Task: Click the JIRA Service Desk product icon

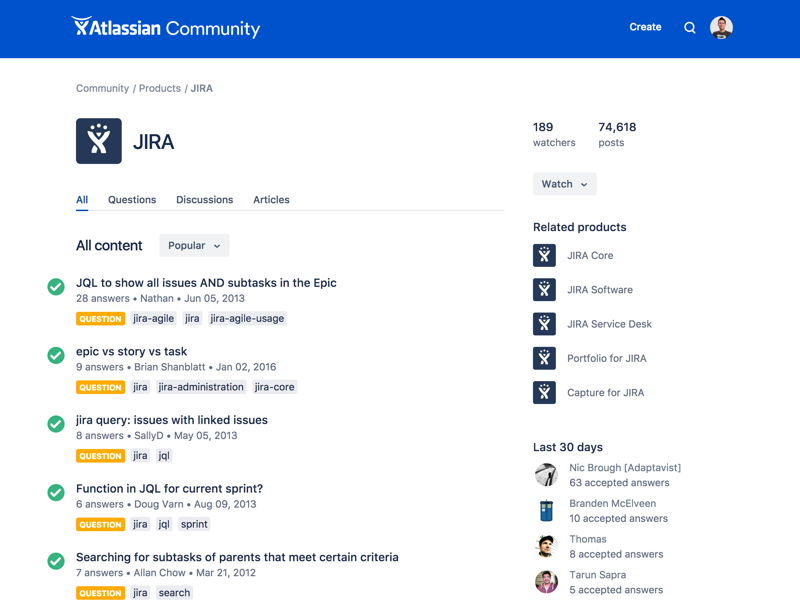Action: 544,323
